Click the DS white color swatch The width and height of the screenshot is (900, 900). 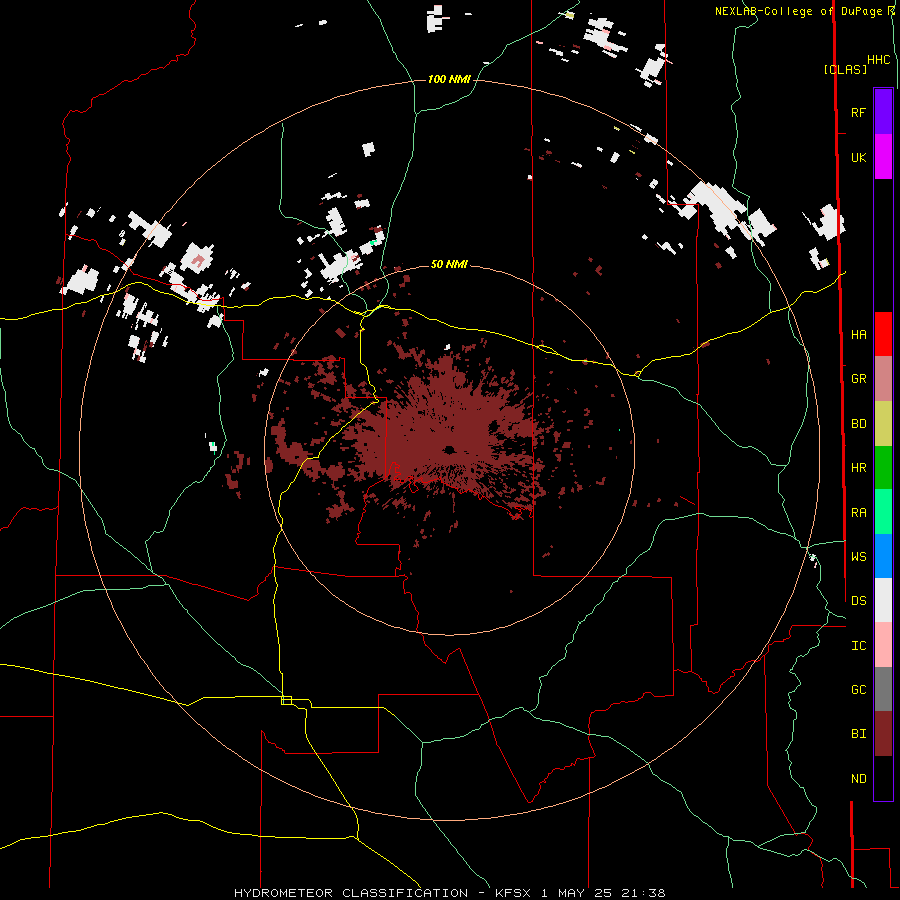[883, 600]
